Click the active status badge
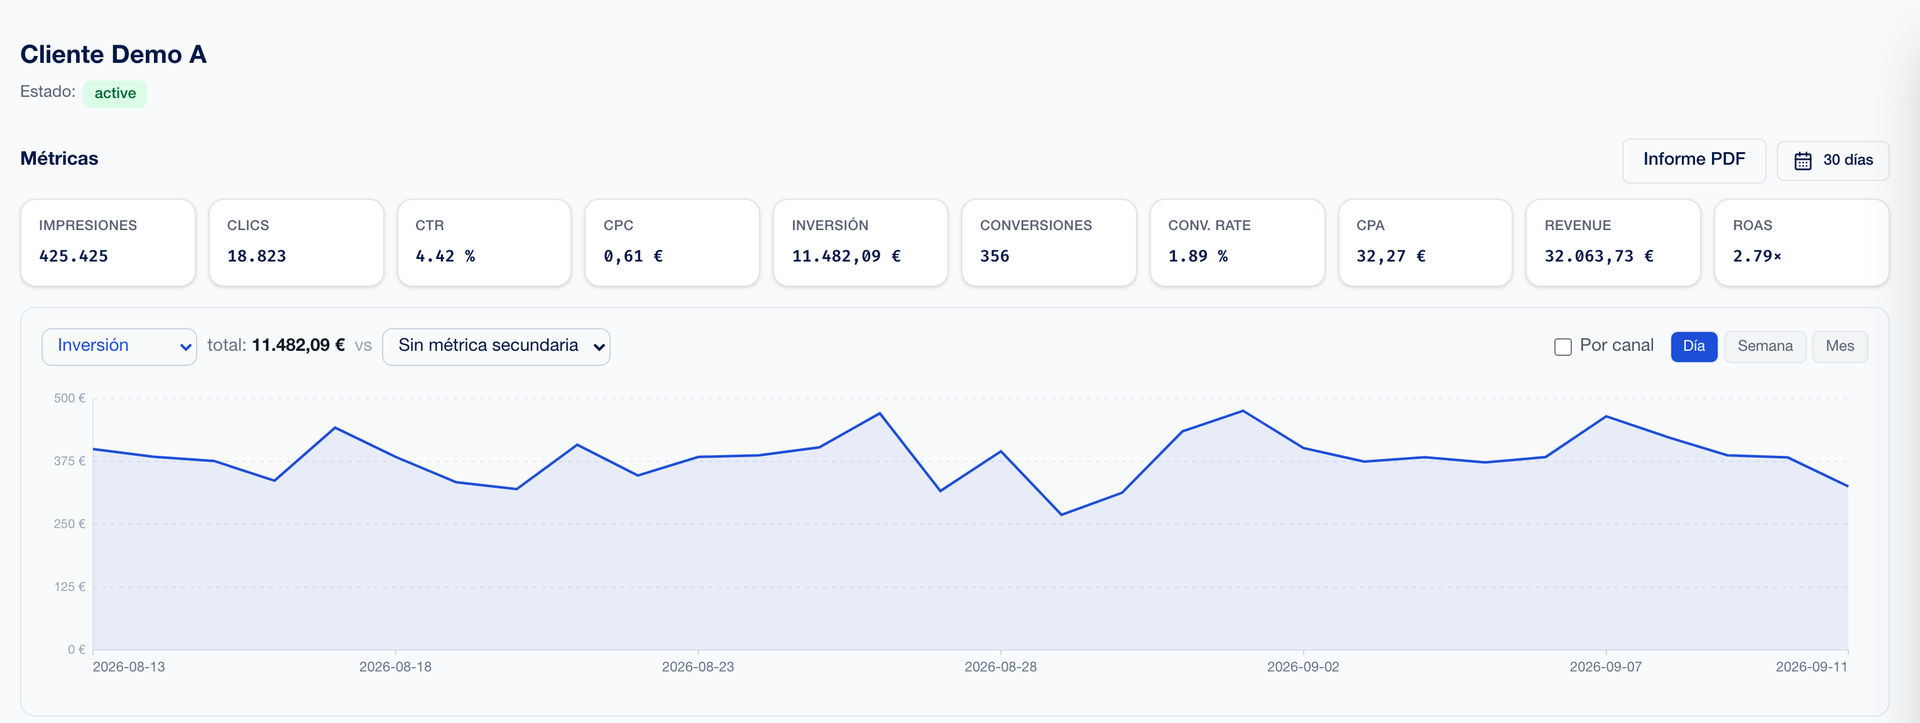This screenshot has height=723, width=1920. click(x=115, y=94)
